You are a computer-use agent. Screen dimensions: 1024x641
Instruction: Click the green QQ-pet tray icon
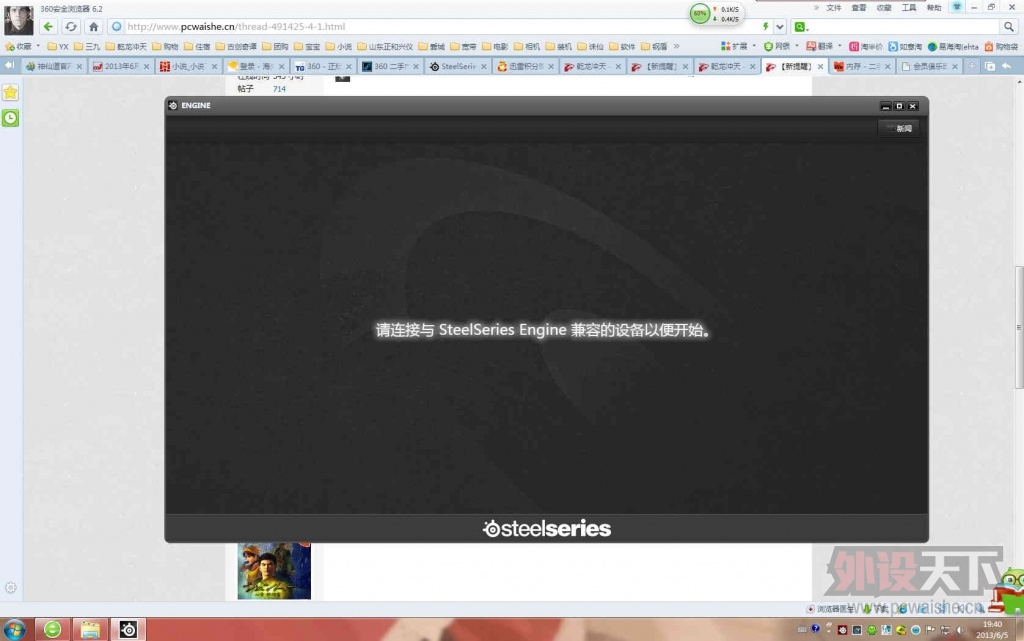[x=871, y=630]
